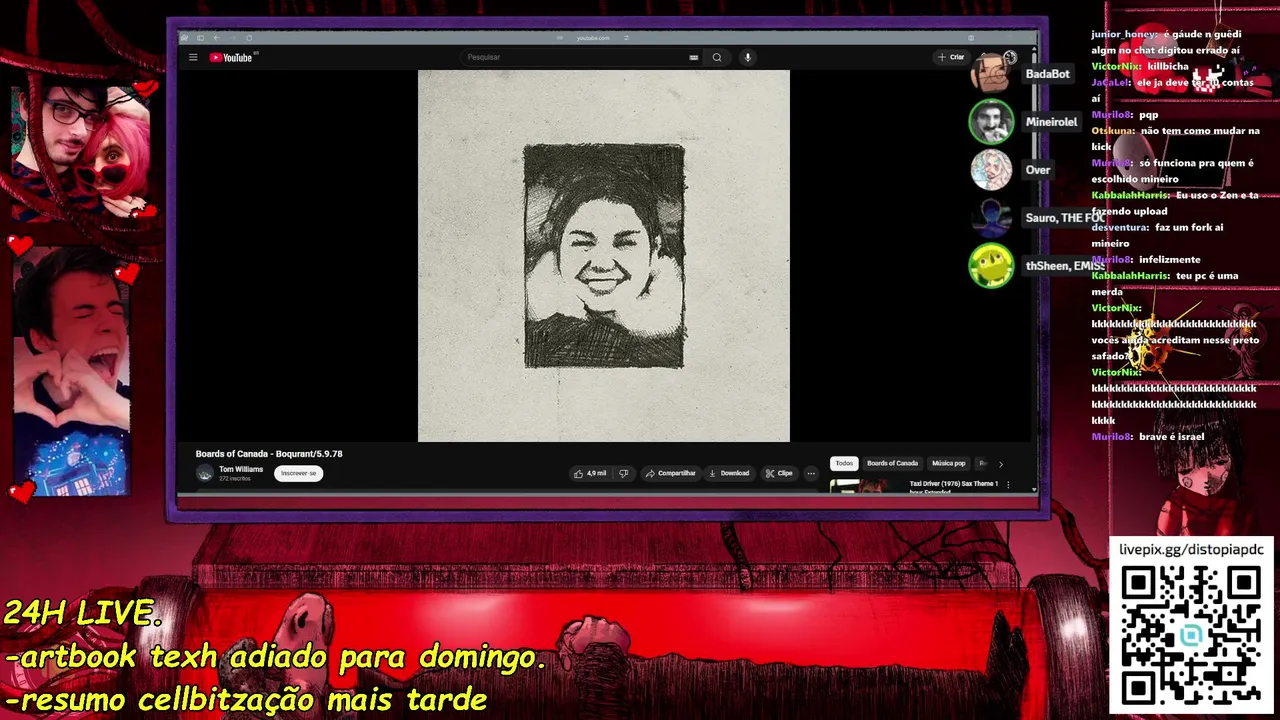Open the Tom Williams channel name link
Viewport: 1280px width, 720px height.
(241, 469)
